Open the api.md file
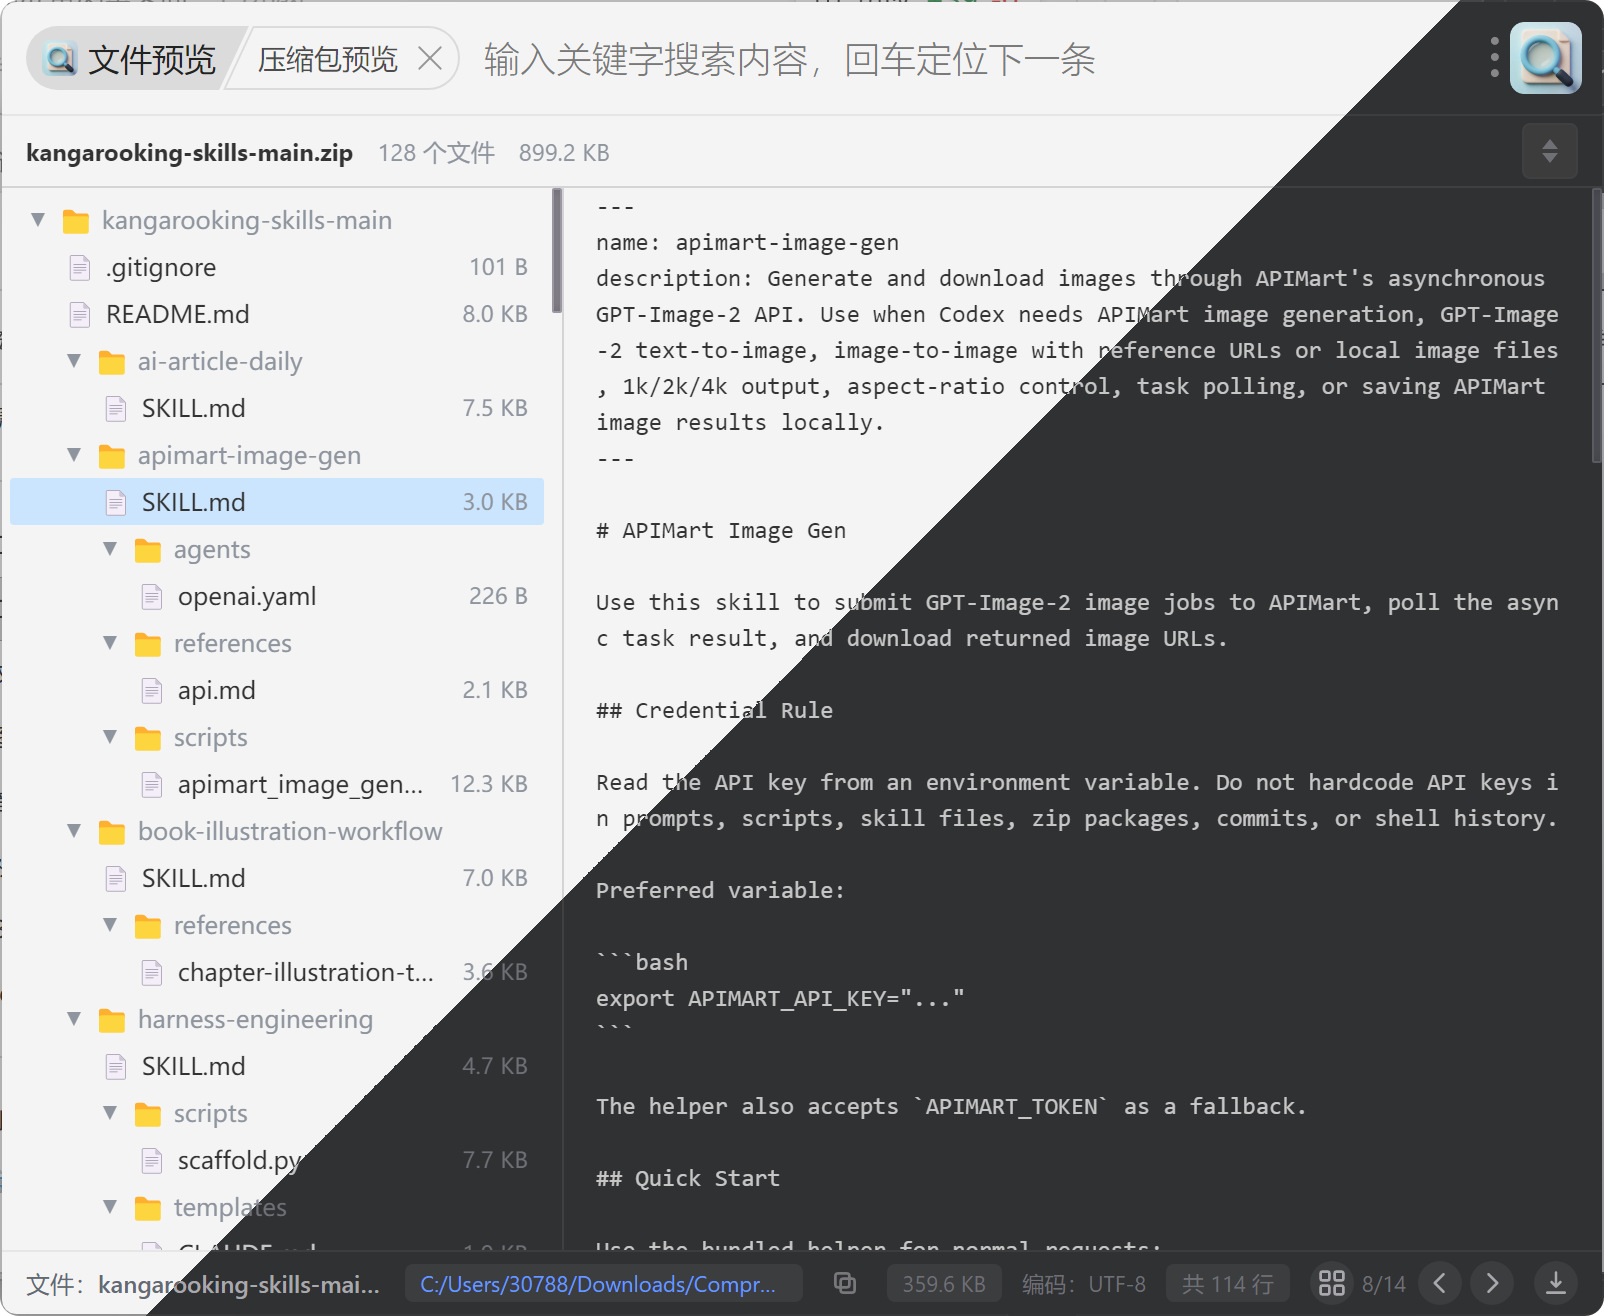Screen dimensions: 1604x1316 [x=277, y=690]
